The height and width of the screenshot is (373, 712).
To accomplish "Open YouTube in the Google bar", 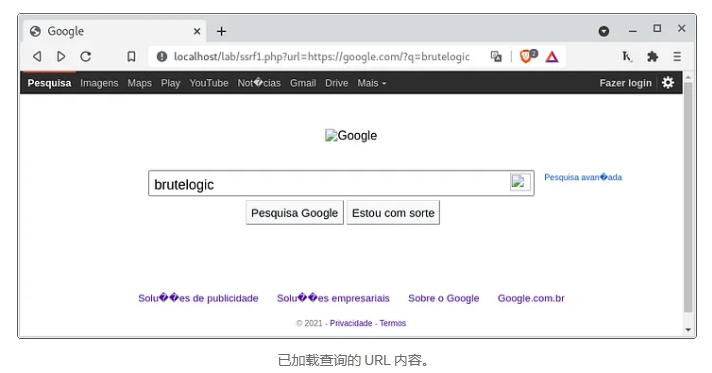I will (x=209, y=83).
